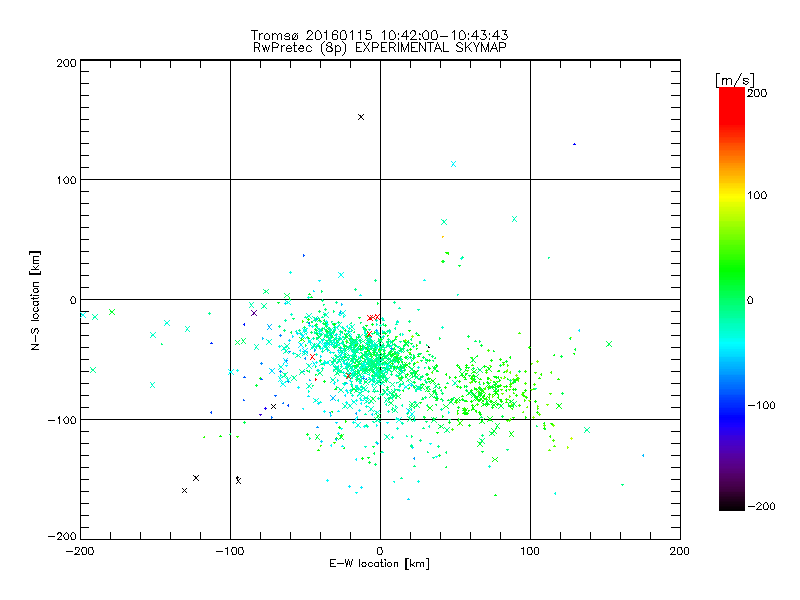Click the y-axis '-100' tick label
This screenshot has width=800, height=600.
tap(62, 420)
